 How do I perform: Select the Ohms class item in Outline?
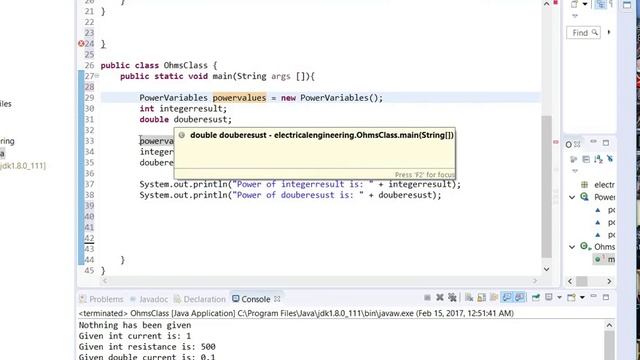tap(599, 247)
